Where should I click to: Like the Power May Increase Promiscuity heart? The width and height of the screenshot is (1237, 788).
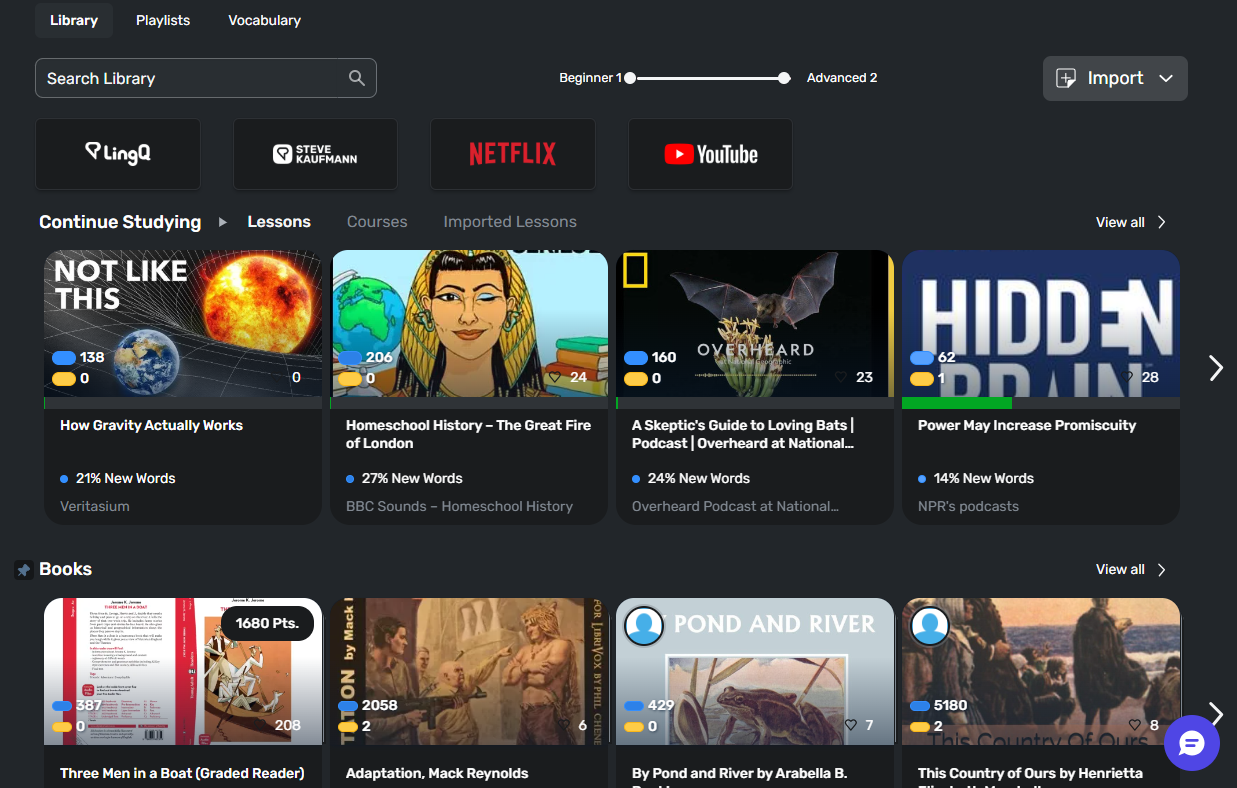[x=1126, y=378]
